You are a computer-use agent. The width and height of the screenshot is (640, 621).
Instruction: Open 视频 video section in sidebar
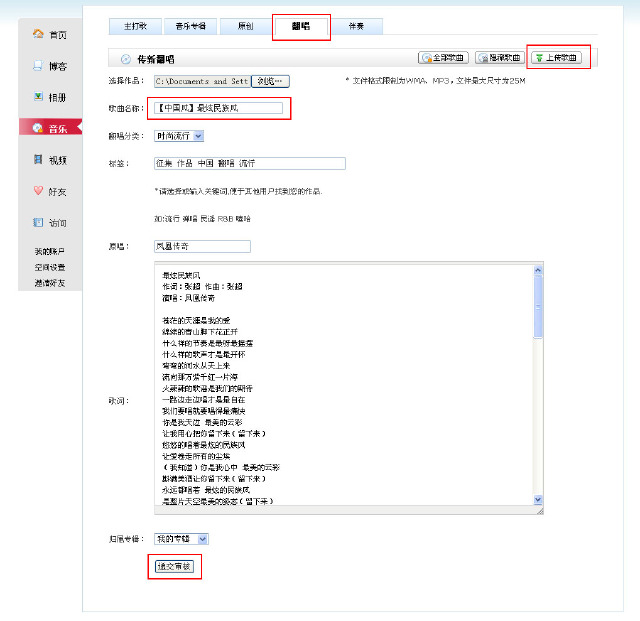point(50,159)
